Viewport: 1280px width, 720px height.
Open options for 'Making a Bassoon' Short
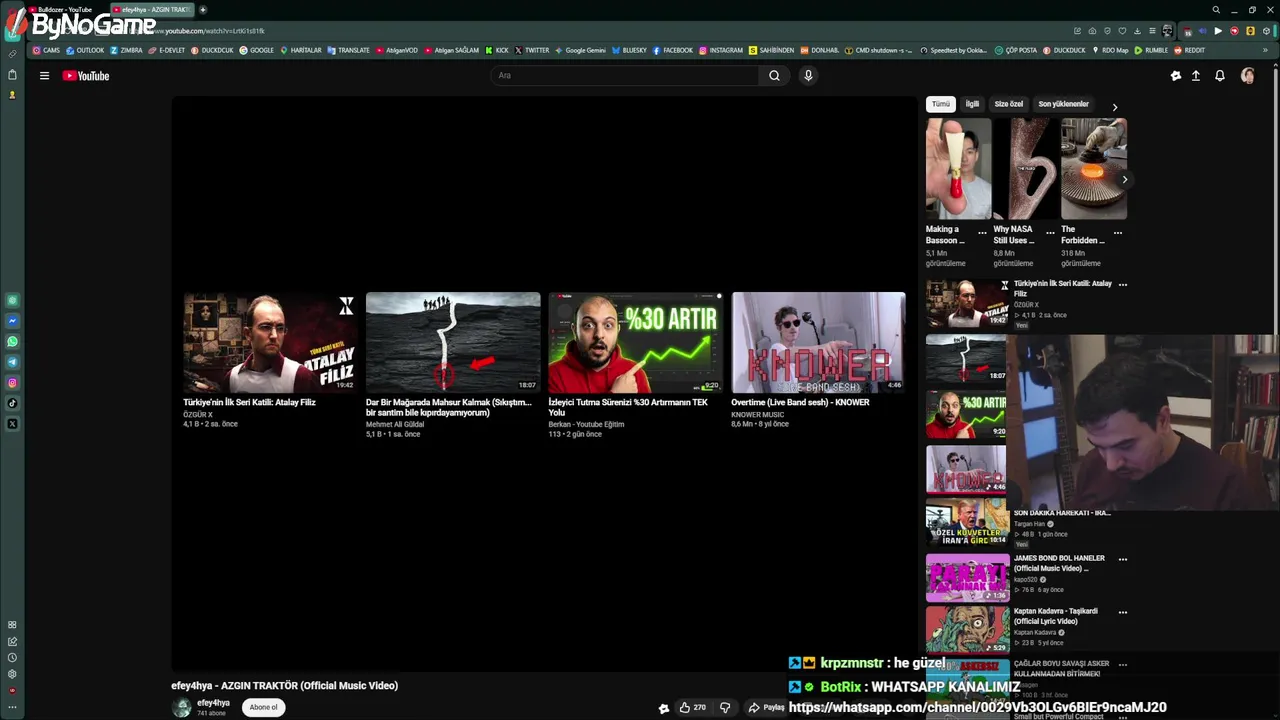[982, 233]
